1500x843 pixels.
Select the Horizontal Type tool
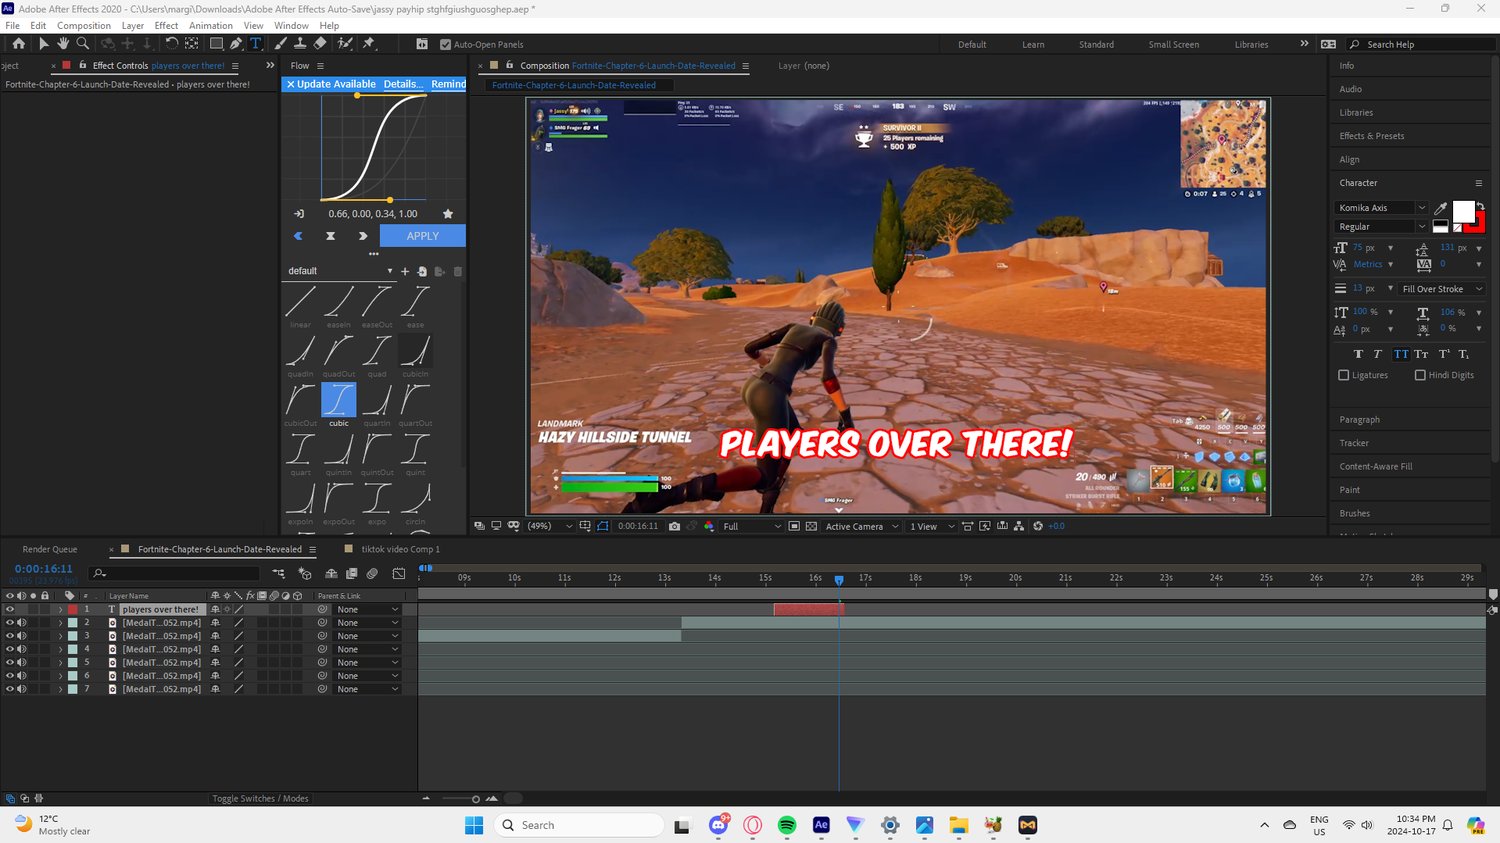(256, 44)
